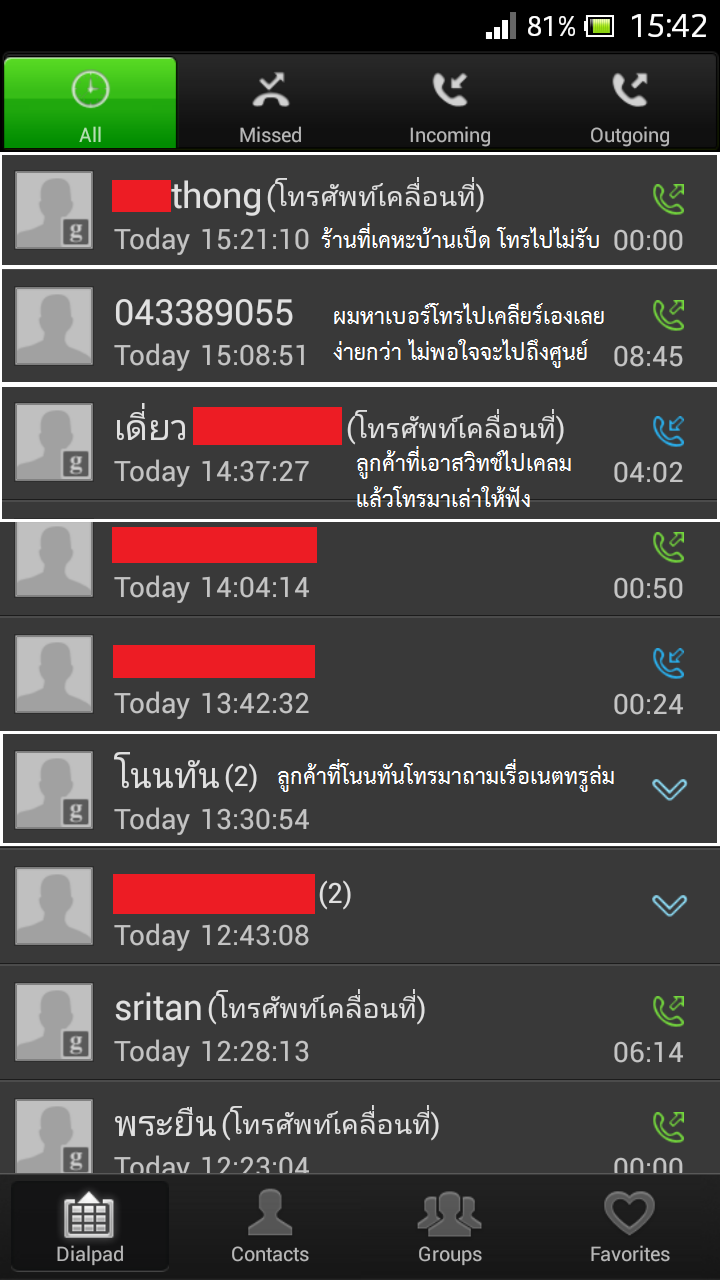This screenshot has height=1280, width=720.
Task: Open the battery status icon
Action: [600, 26]
